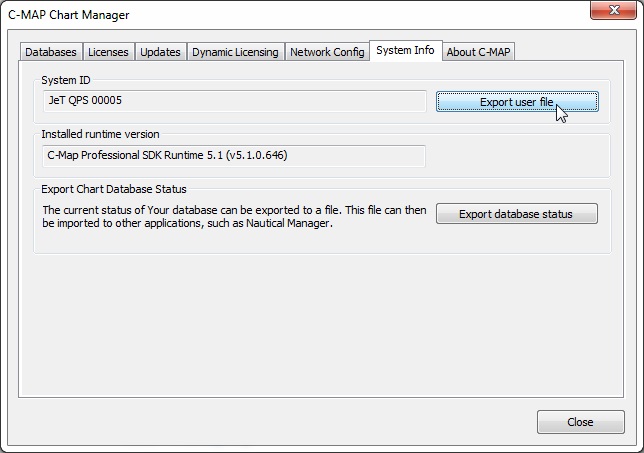The height and width of the screenshot is (453, 644).
Task: Switch to the Databases tab
Action: coord(50,52)
